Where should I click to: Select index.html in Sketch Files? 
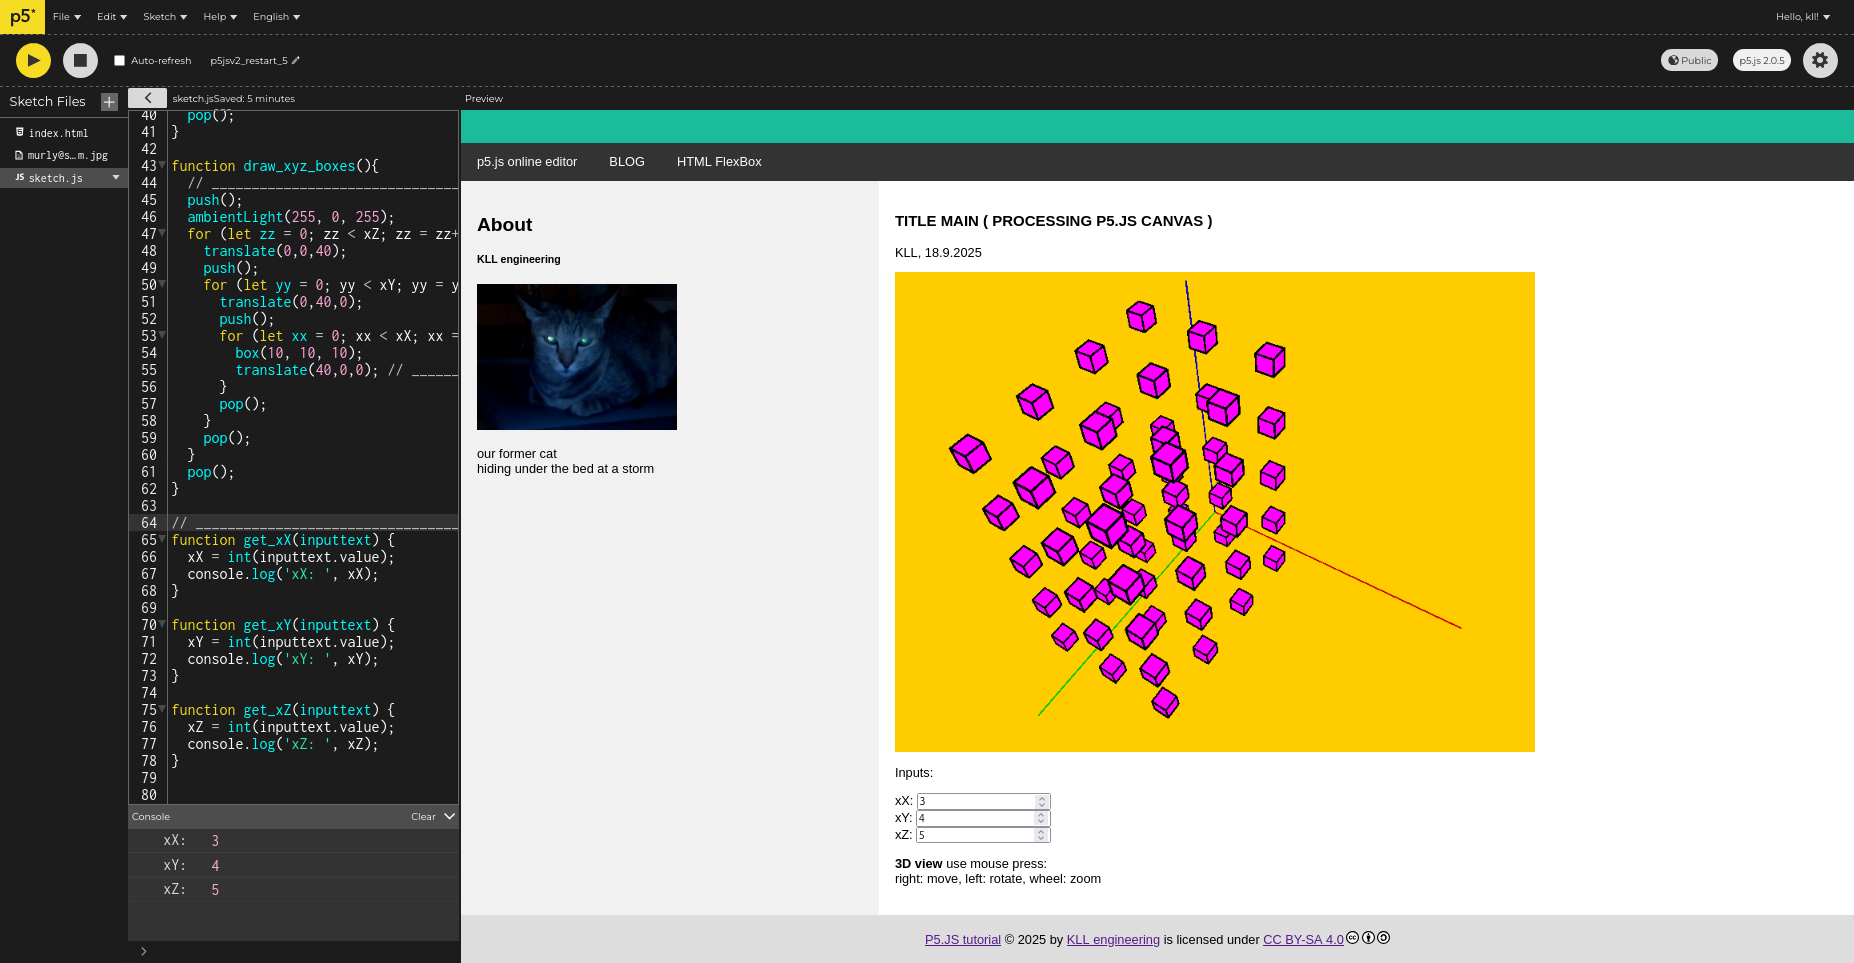point(58,133)
